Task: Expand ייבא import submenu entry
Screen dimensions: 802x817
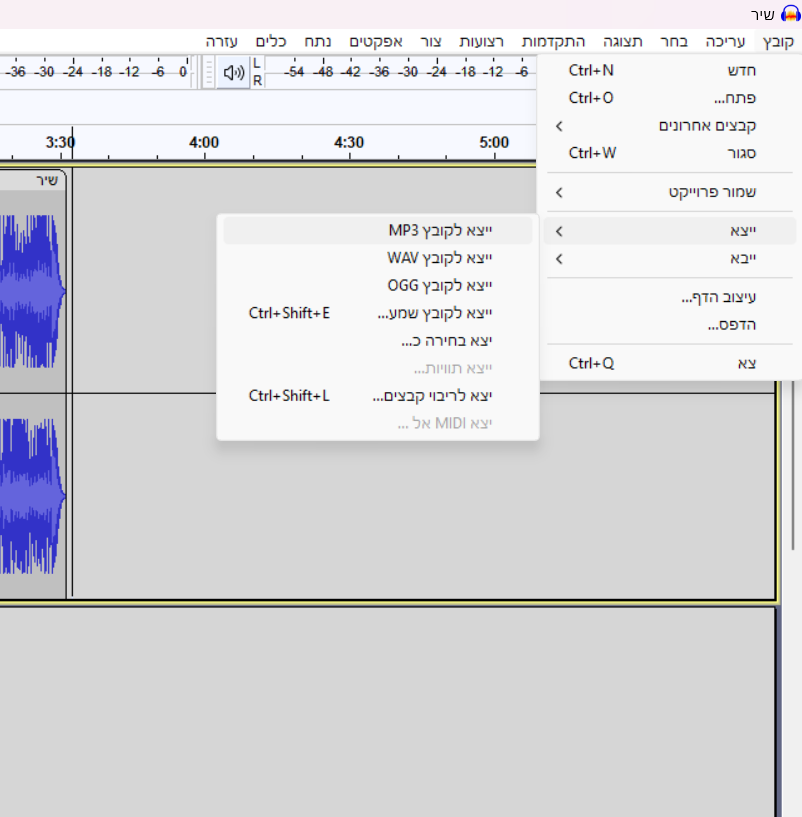Action: 670,258
